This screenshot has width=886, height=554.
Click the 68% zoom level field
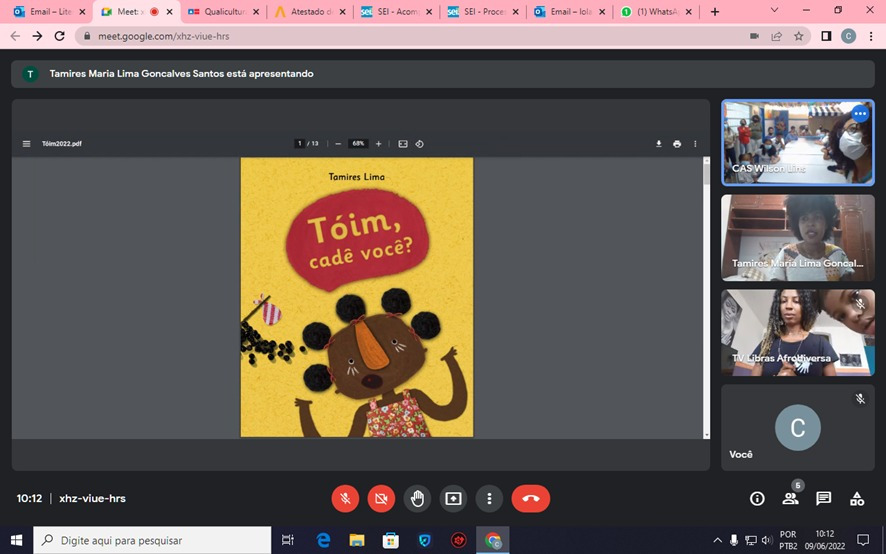click(x=358, y=144)
